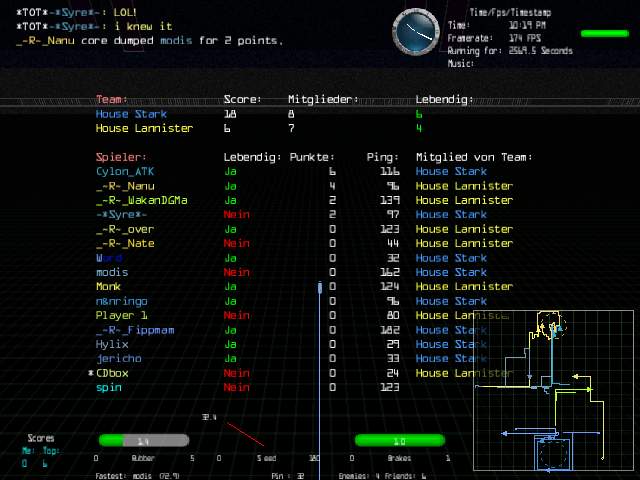Image resolution: width=640 pixels, height=480 pixels.
Task: Click the Scores panel in bottom left
Action: (40, 451)
